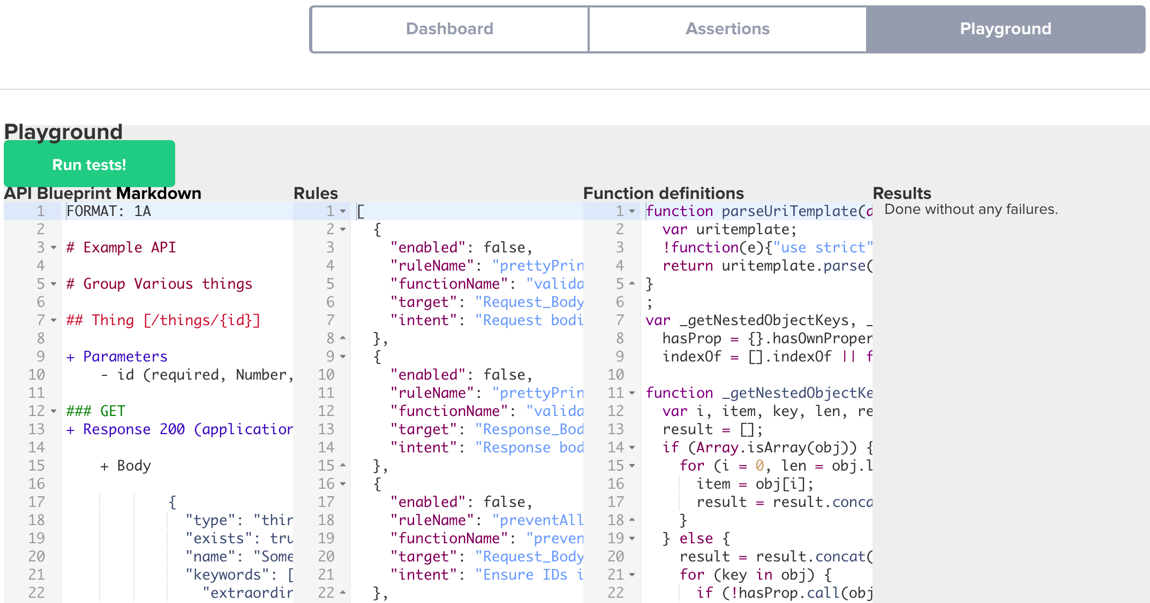Click the 'Function definitions' heading
The width and height of the screenshot is (1150, 603).
tap(664, 194)
